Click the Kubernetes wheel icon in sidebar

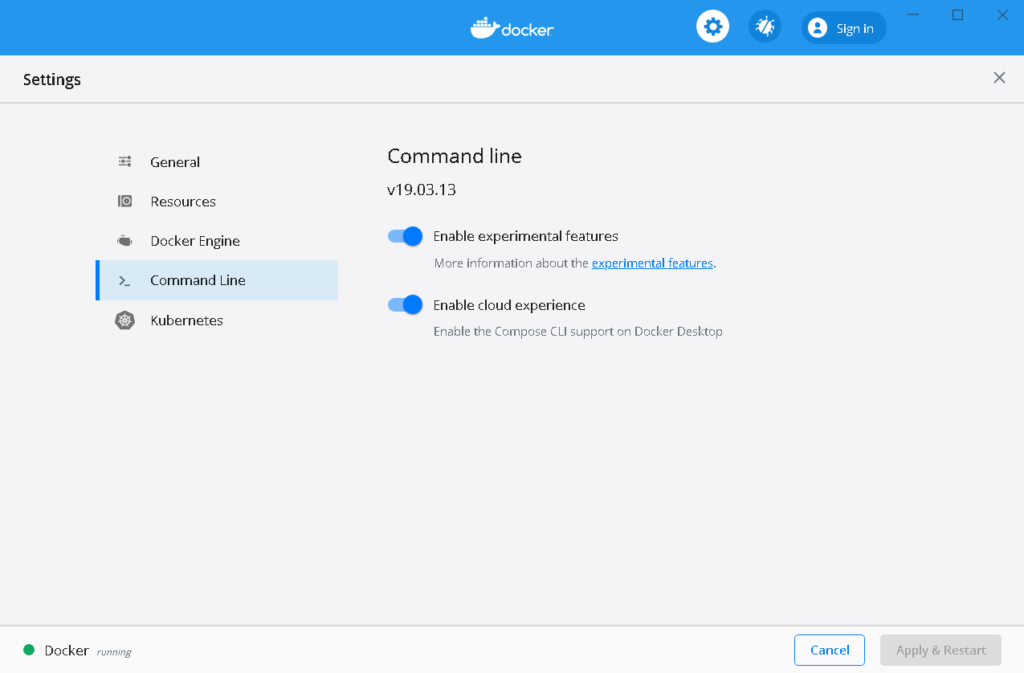point(124,320)
